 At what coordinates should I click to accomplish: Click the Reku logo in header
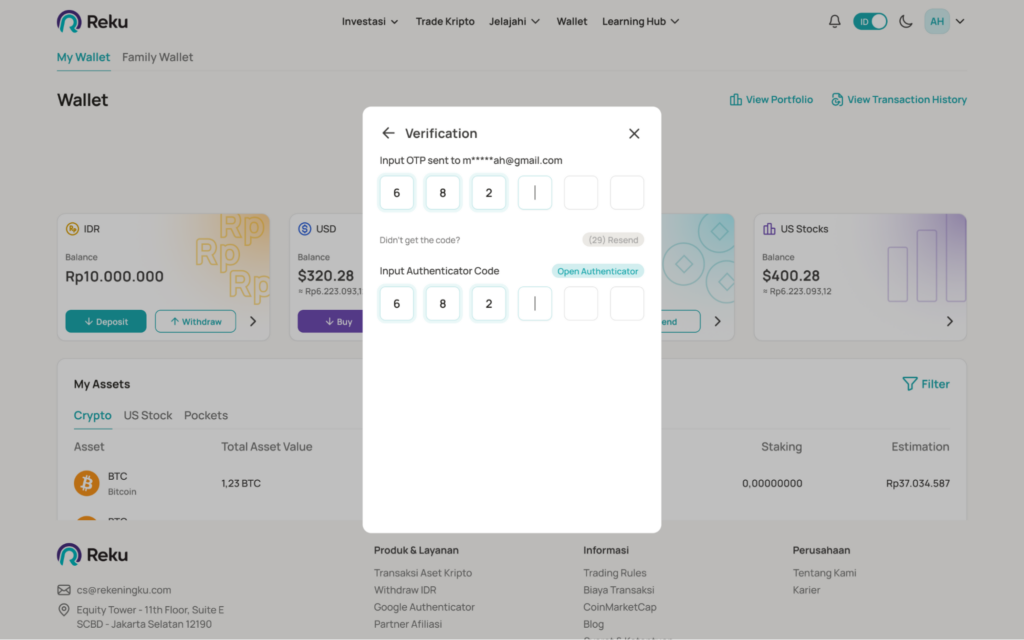(92, 21)
